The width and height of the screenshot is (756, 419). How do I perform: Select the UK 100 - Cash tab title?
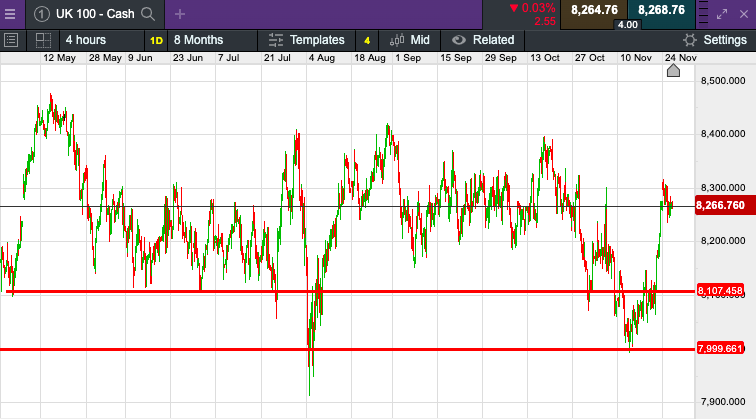coord(95,14)
